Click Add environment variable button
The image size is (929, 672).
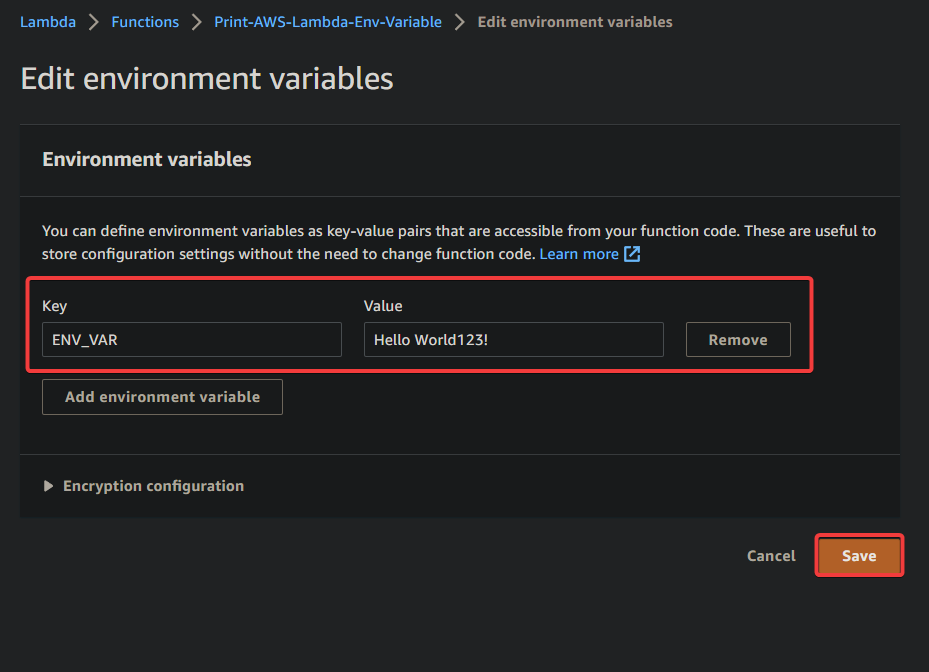(162, 397)
